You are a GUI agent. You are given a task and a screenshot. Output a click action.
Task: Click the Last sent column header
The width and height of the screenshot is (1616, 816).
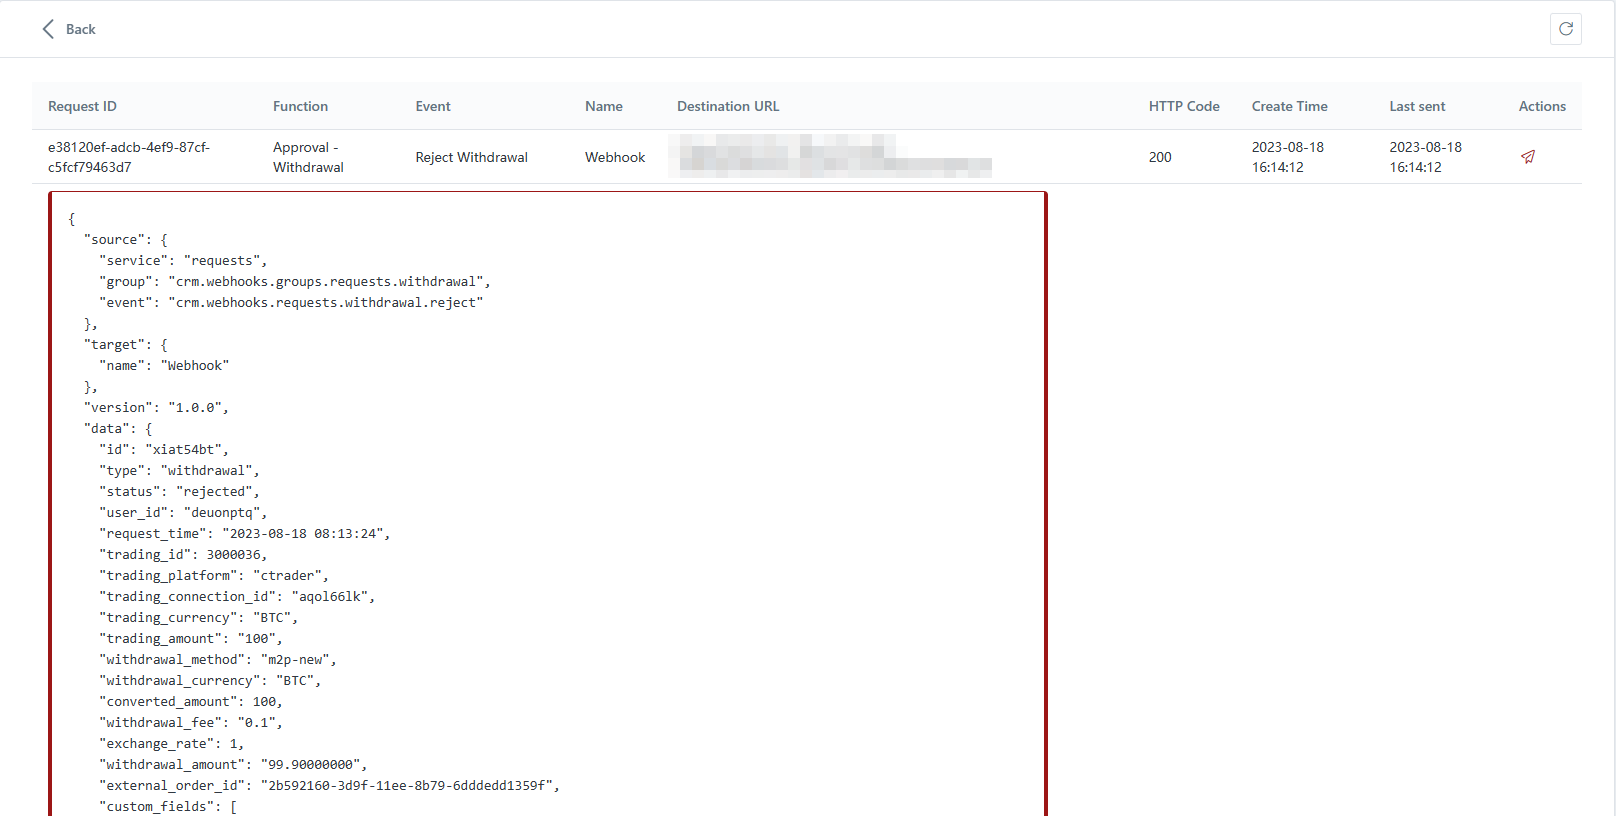pyautogui.click(x=1416, y=106)
